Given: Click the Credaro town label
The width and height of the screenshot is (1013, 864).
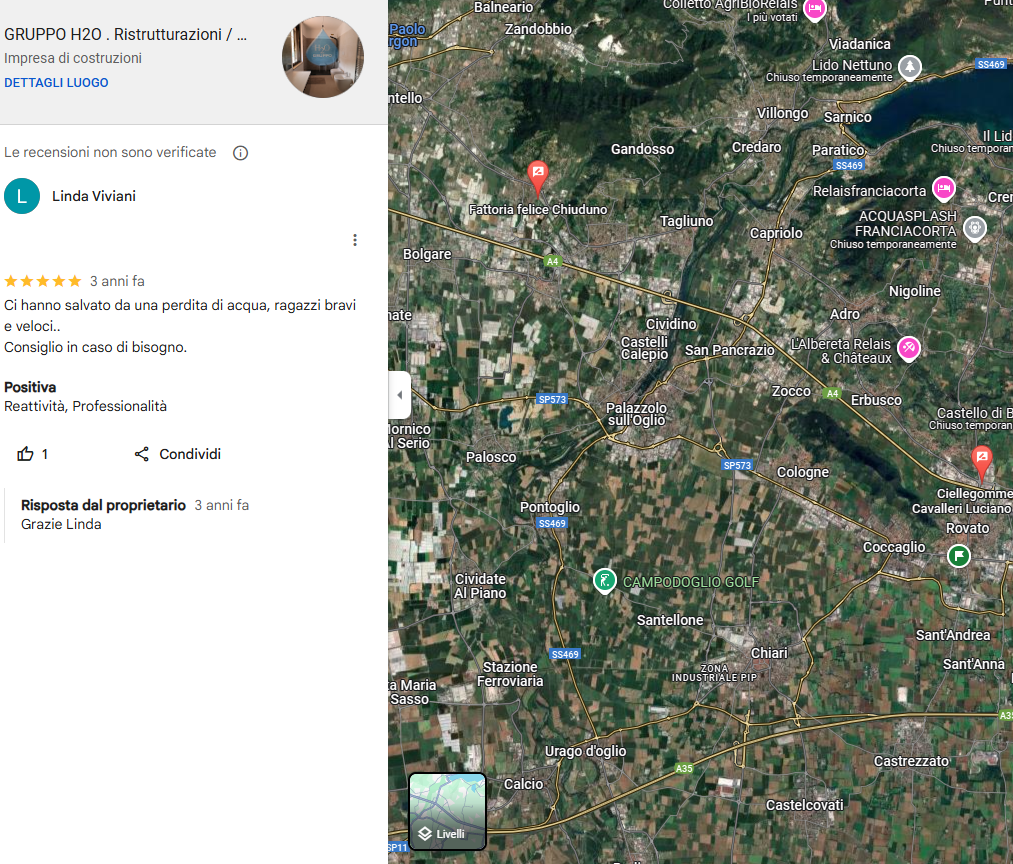Looking at the screenshot, I should tap(757, 147).
